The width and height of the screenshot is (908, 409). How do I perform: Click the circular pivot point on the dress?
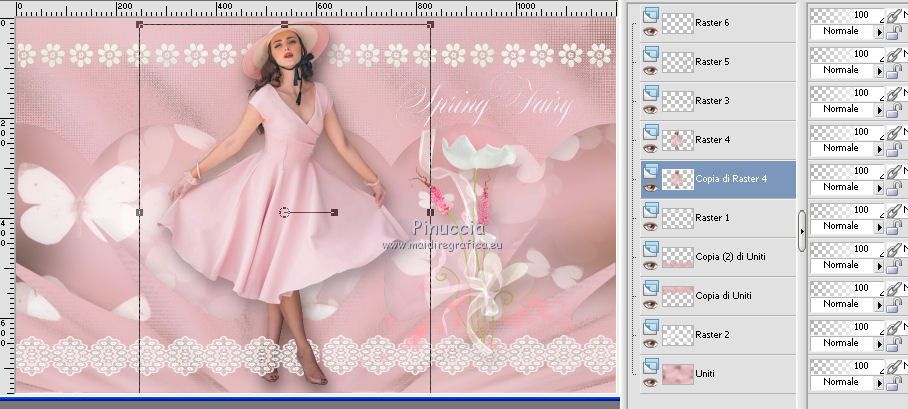coord(284,213)
